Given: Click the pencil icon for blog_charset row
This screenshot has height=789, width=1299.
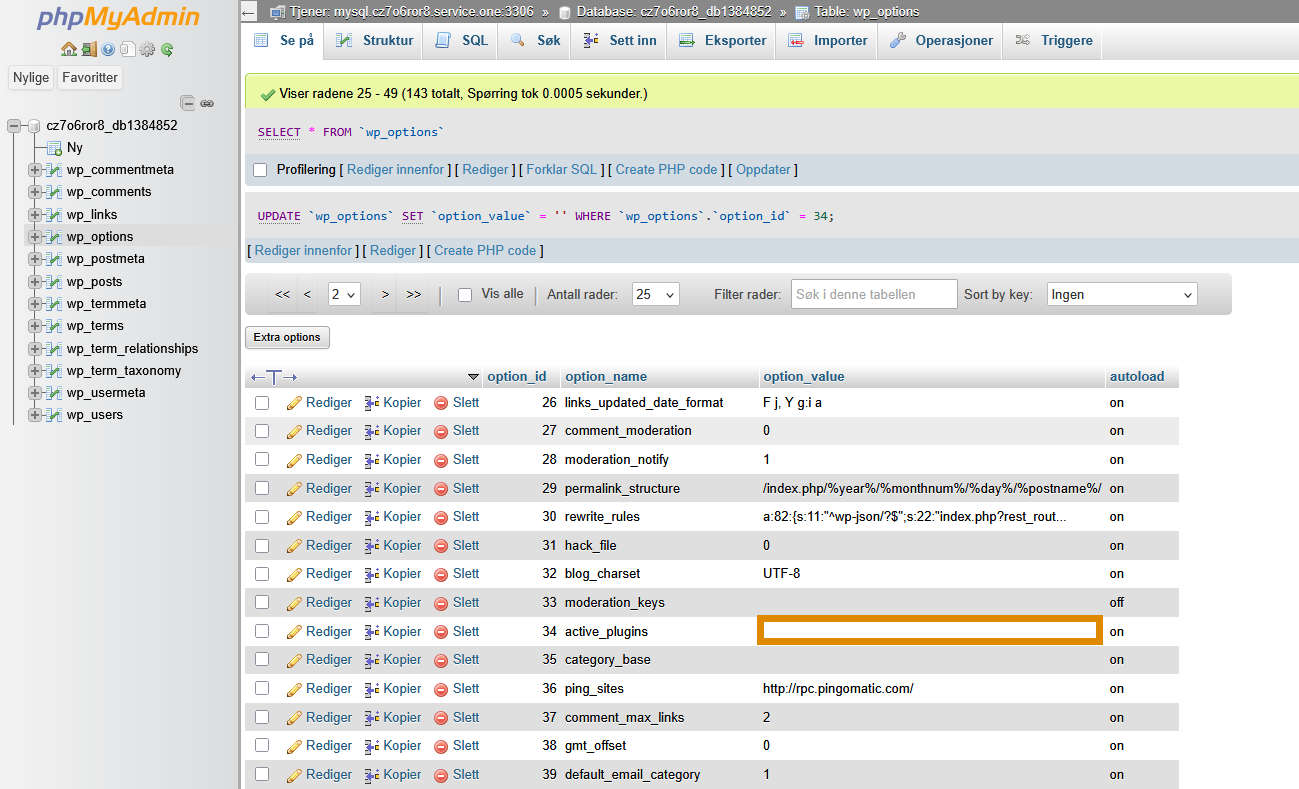Looking at the screenshot, I should tap(294, 574).
